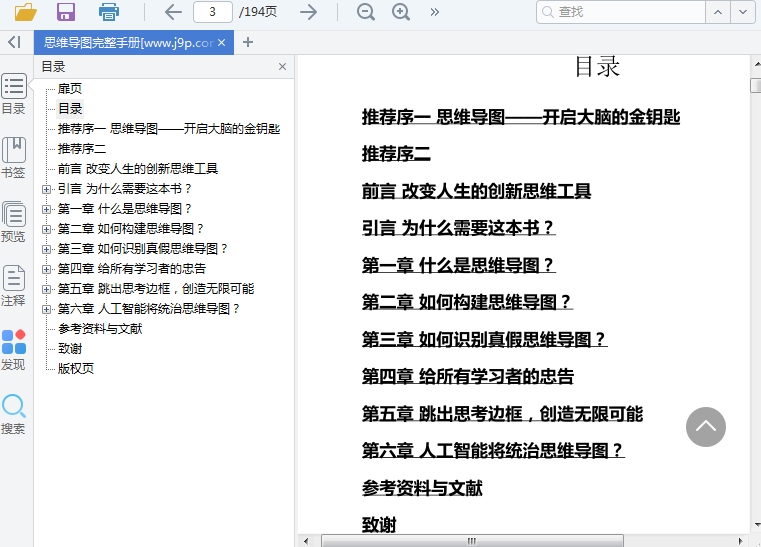Screen dimensions: 761x547
Task: Select 第六章 outline entry text
Action: (149, 308)
